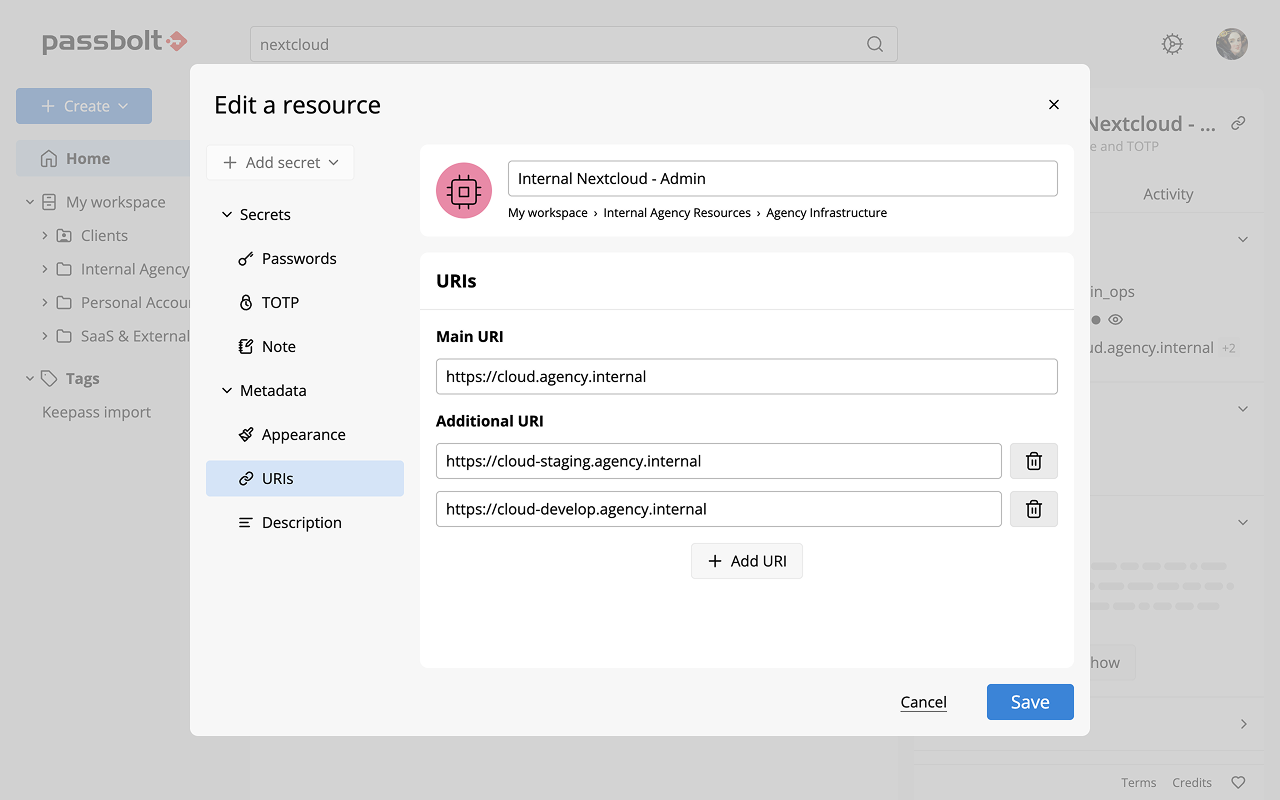Click the pink resource icon avatar
This screenshot has height=800, width=1280.
coord(464,190)
